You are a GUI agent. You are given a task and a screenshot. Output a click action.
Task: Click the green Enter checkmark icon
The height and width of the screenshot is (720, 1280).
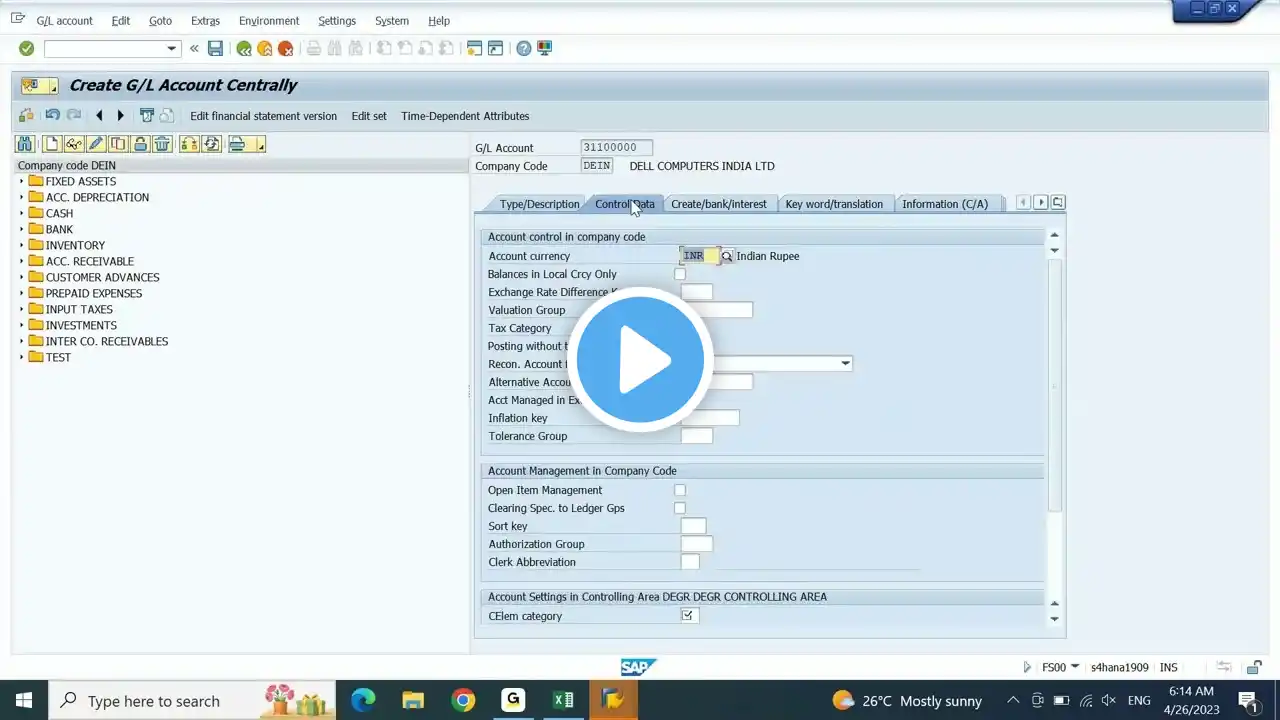pyautogui.click(x=27, y=48)
